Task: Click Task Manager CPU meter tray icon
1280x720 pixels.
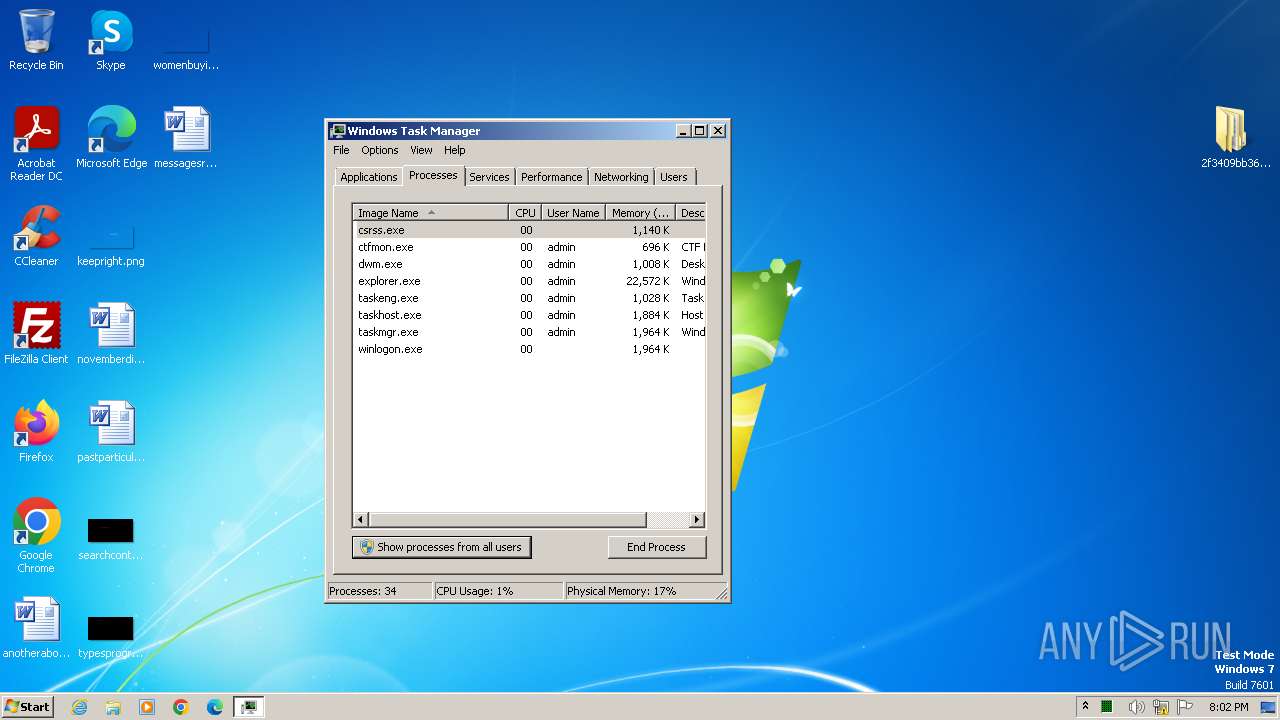Action: (1108, 707)
